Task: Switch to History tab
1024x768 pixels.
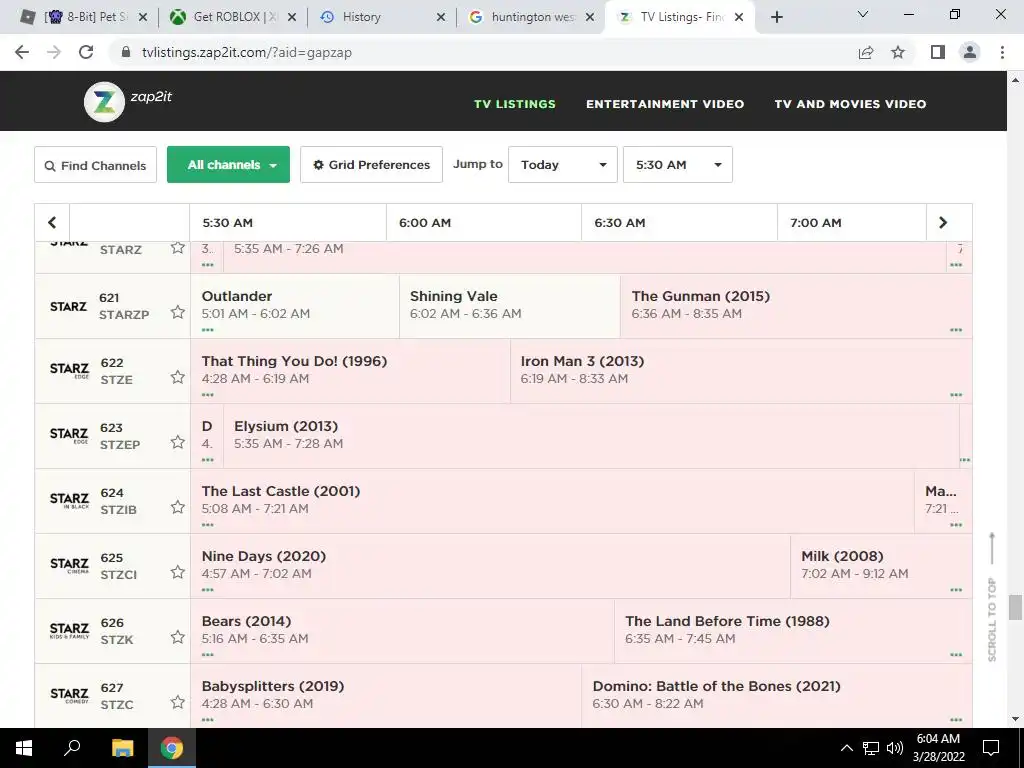Action: click(380, 17)
